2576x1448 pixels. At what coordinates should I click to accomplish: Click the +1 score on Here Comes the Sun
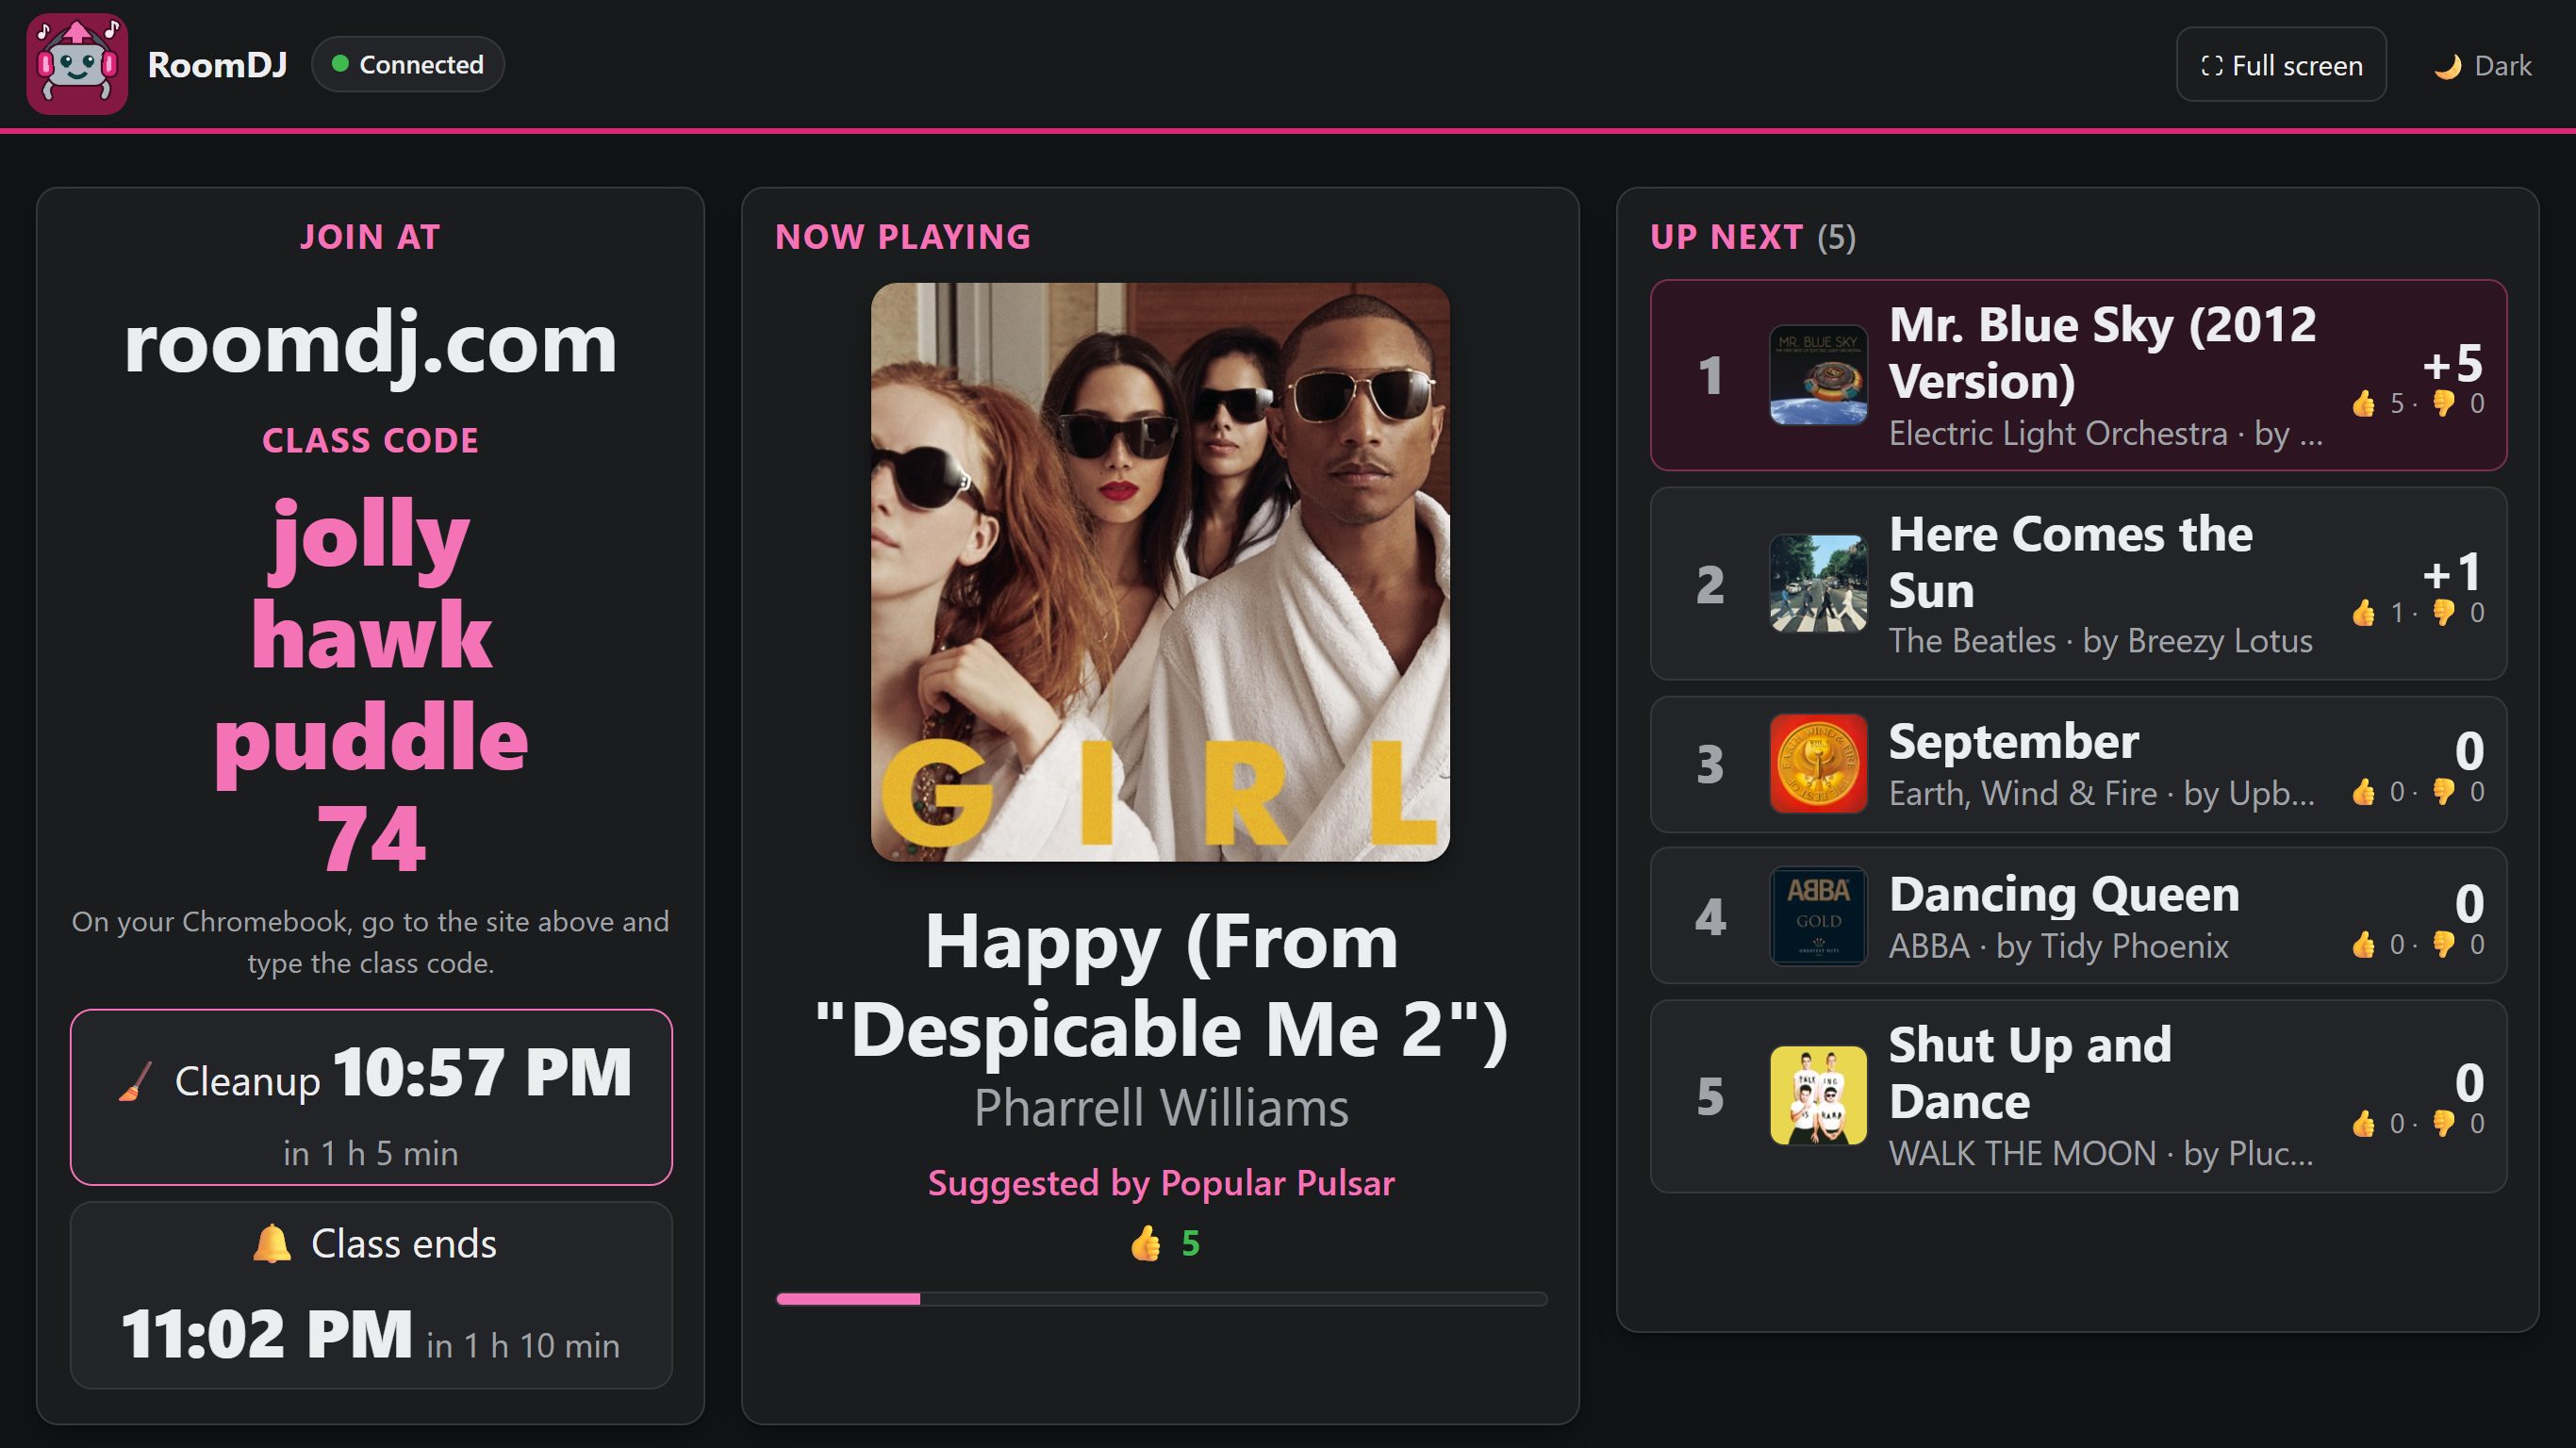pos(2452,573)
